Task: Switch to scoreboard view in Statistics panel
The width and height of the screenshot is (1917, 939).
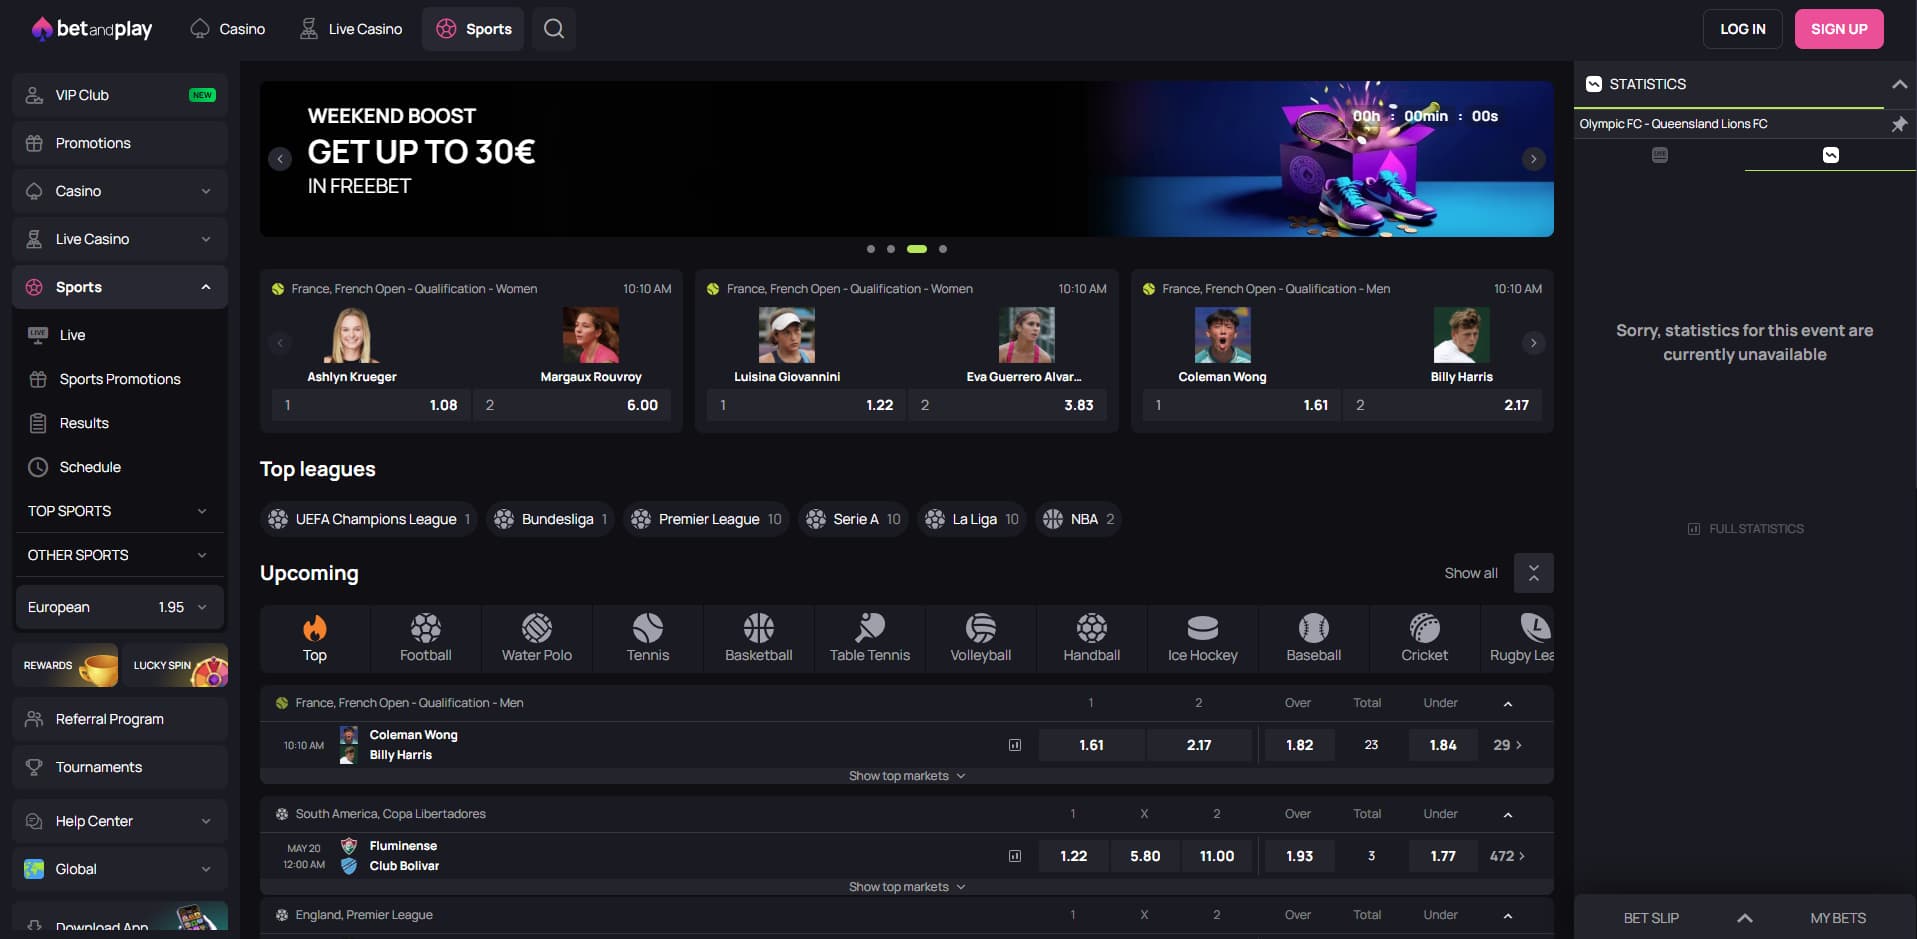Action: [1660, 155]
